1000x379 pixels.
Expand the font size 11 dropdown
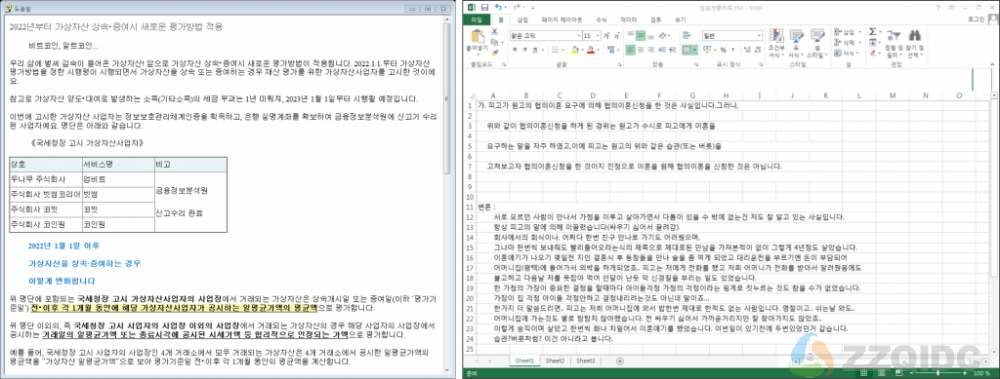pos(598,36)
